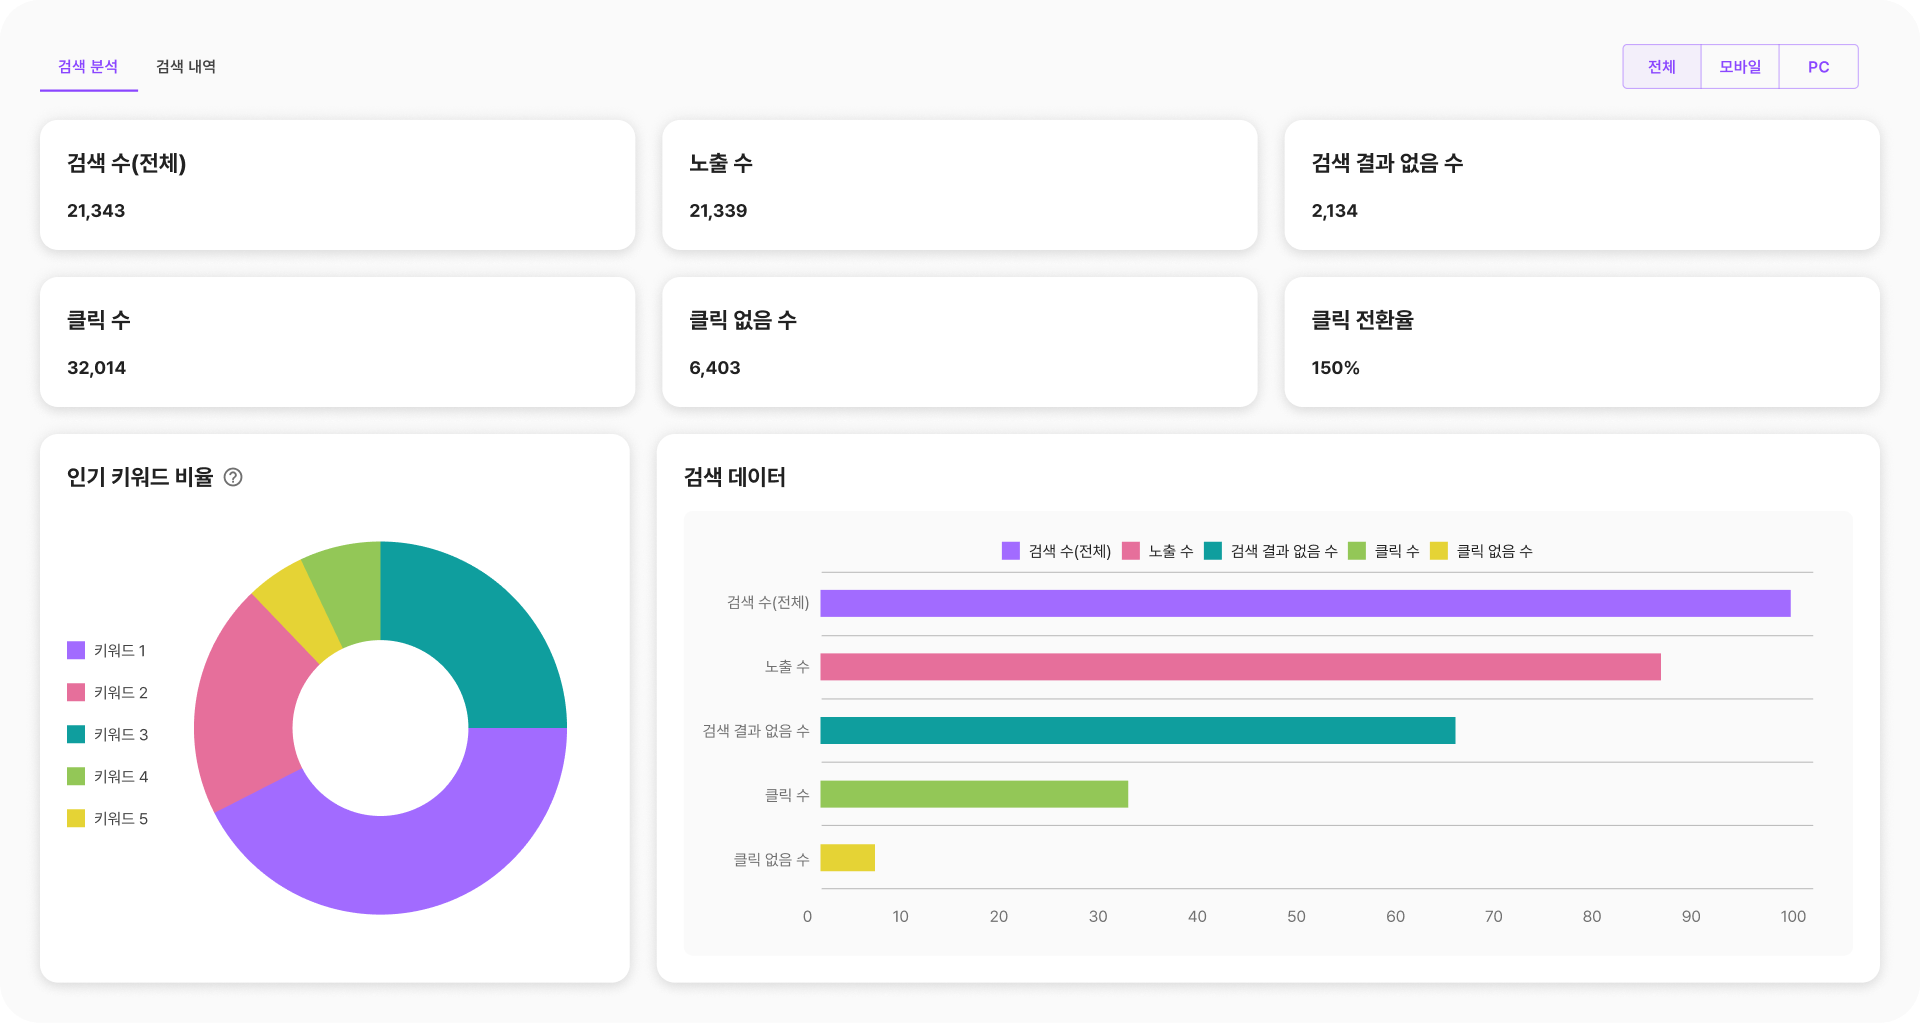Toggle 클릭 없음 수 bar chart legend item
The width and height of the screenshot is (1920, 1023).
click(x=1482, y=551)
